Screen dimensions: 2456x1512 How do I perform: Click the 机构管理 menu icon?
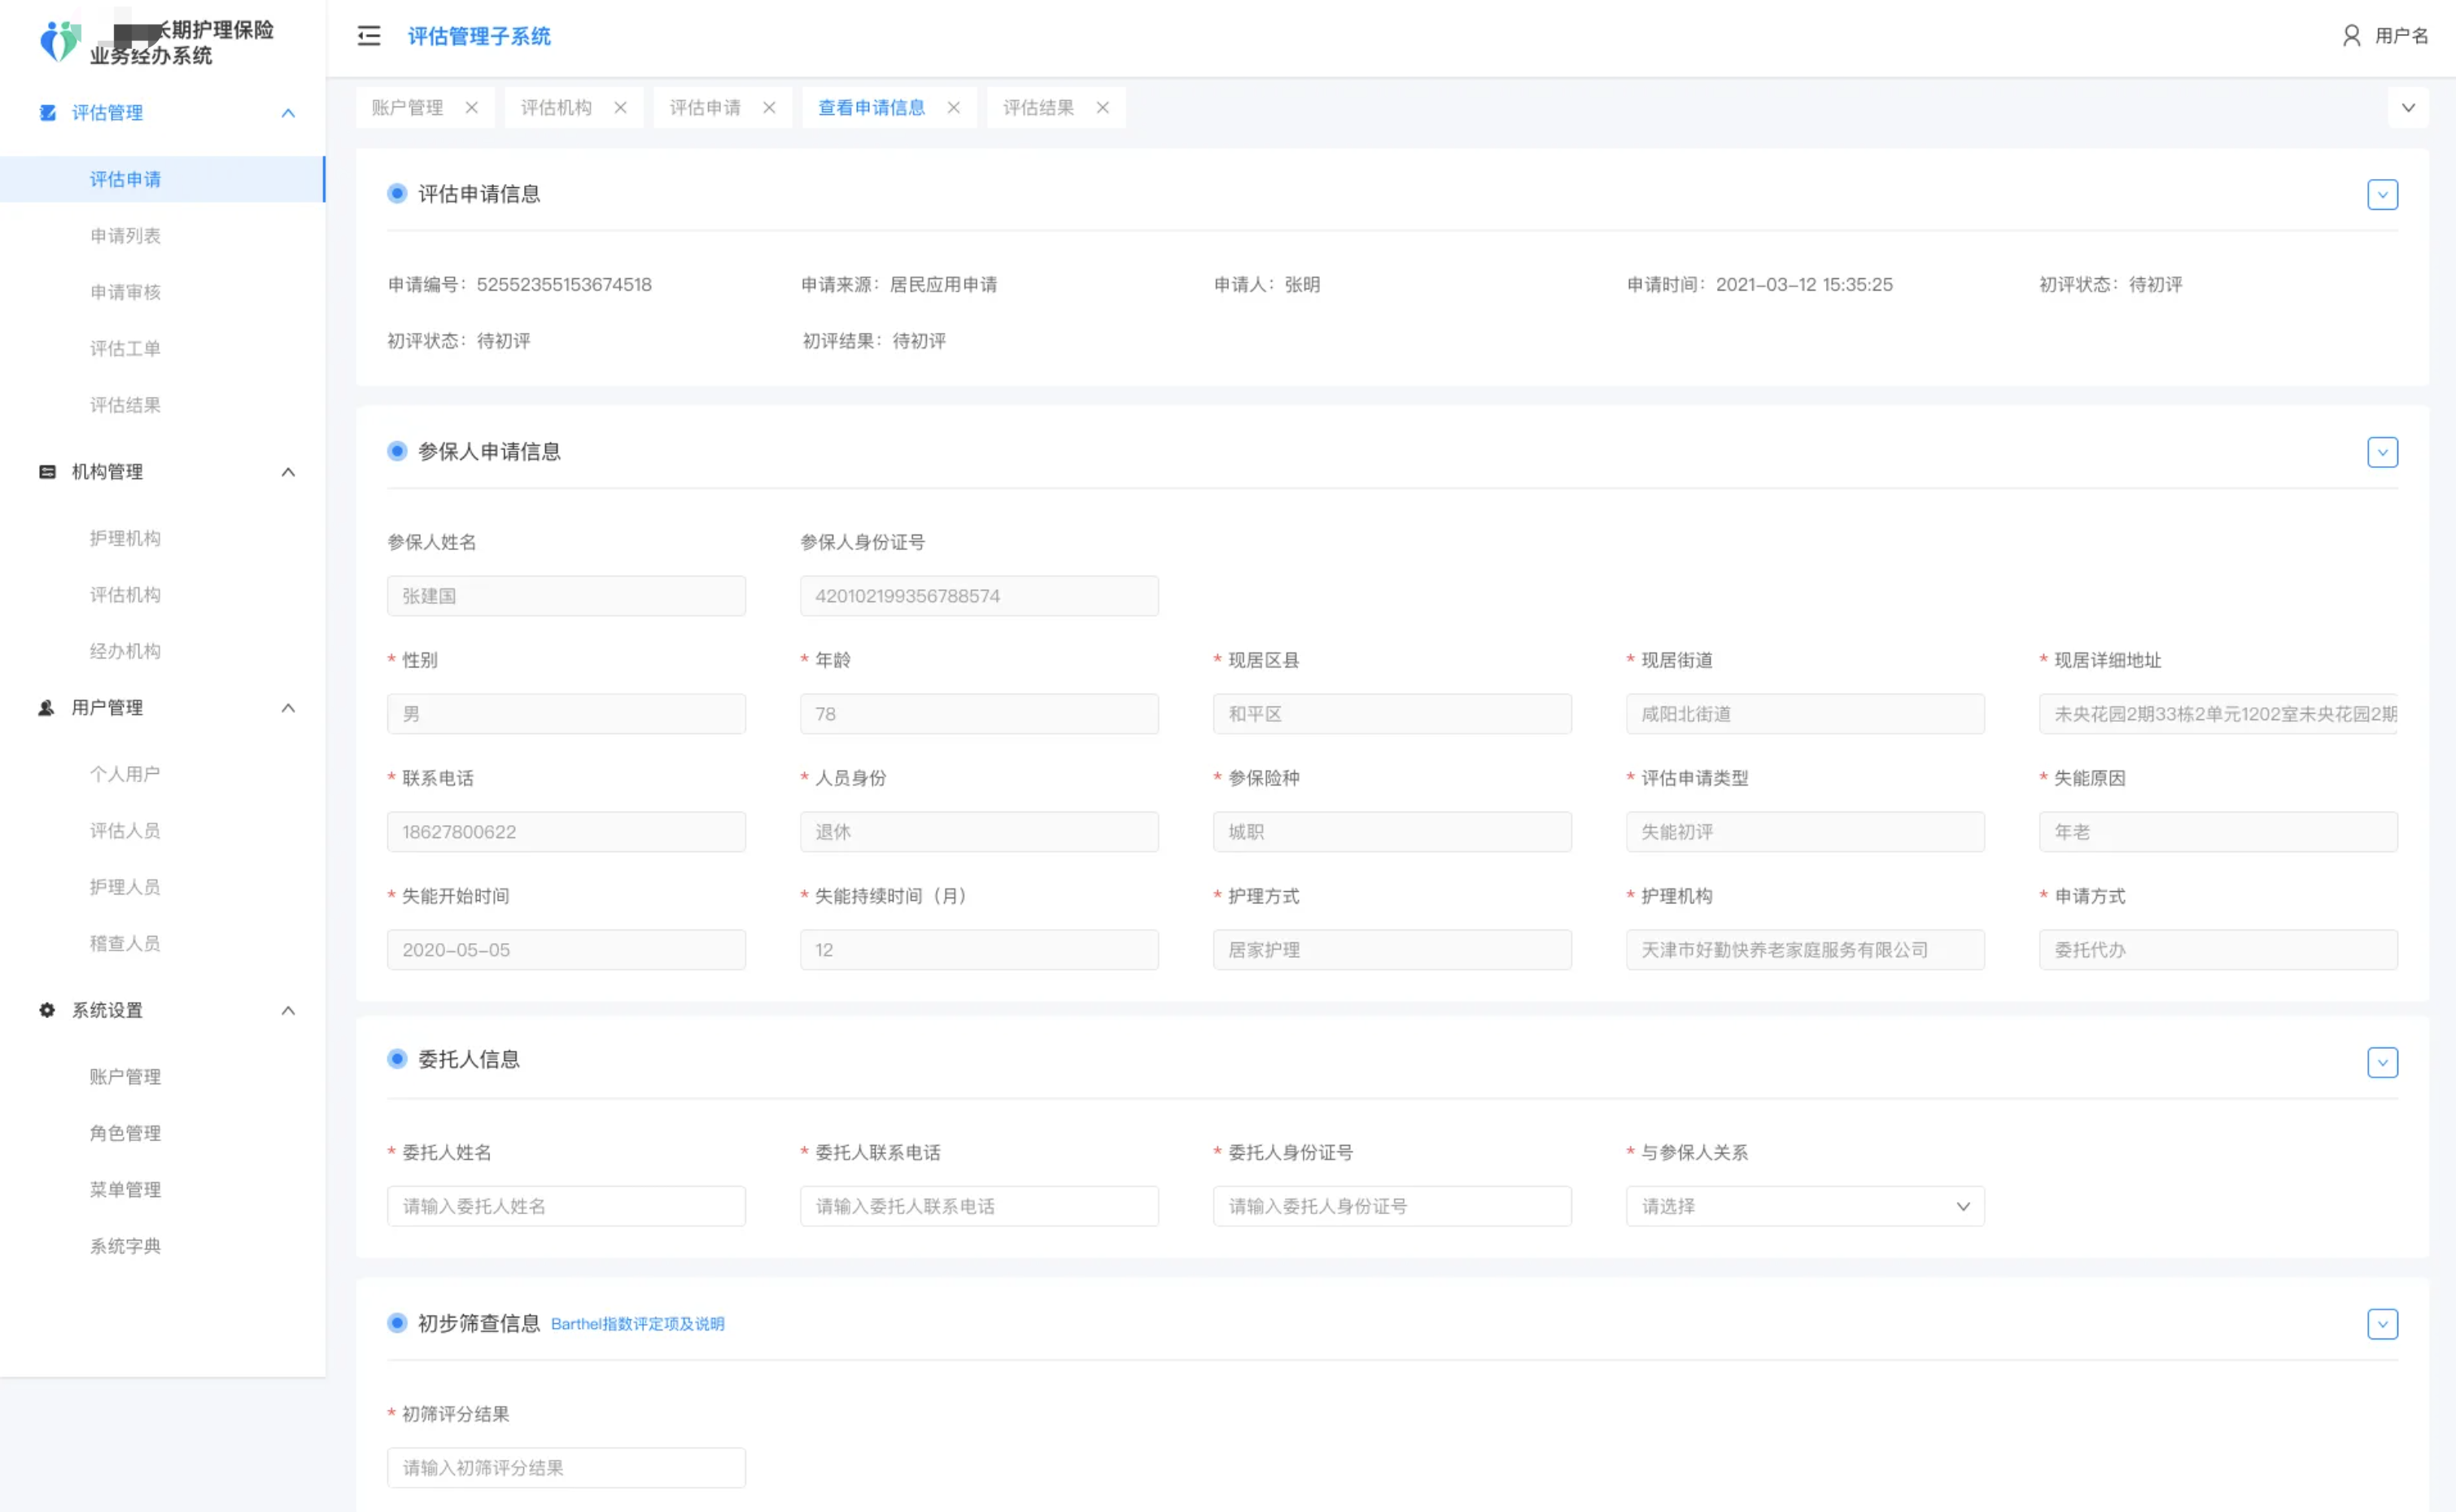click(47, 471)
